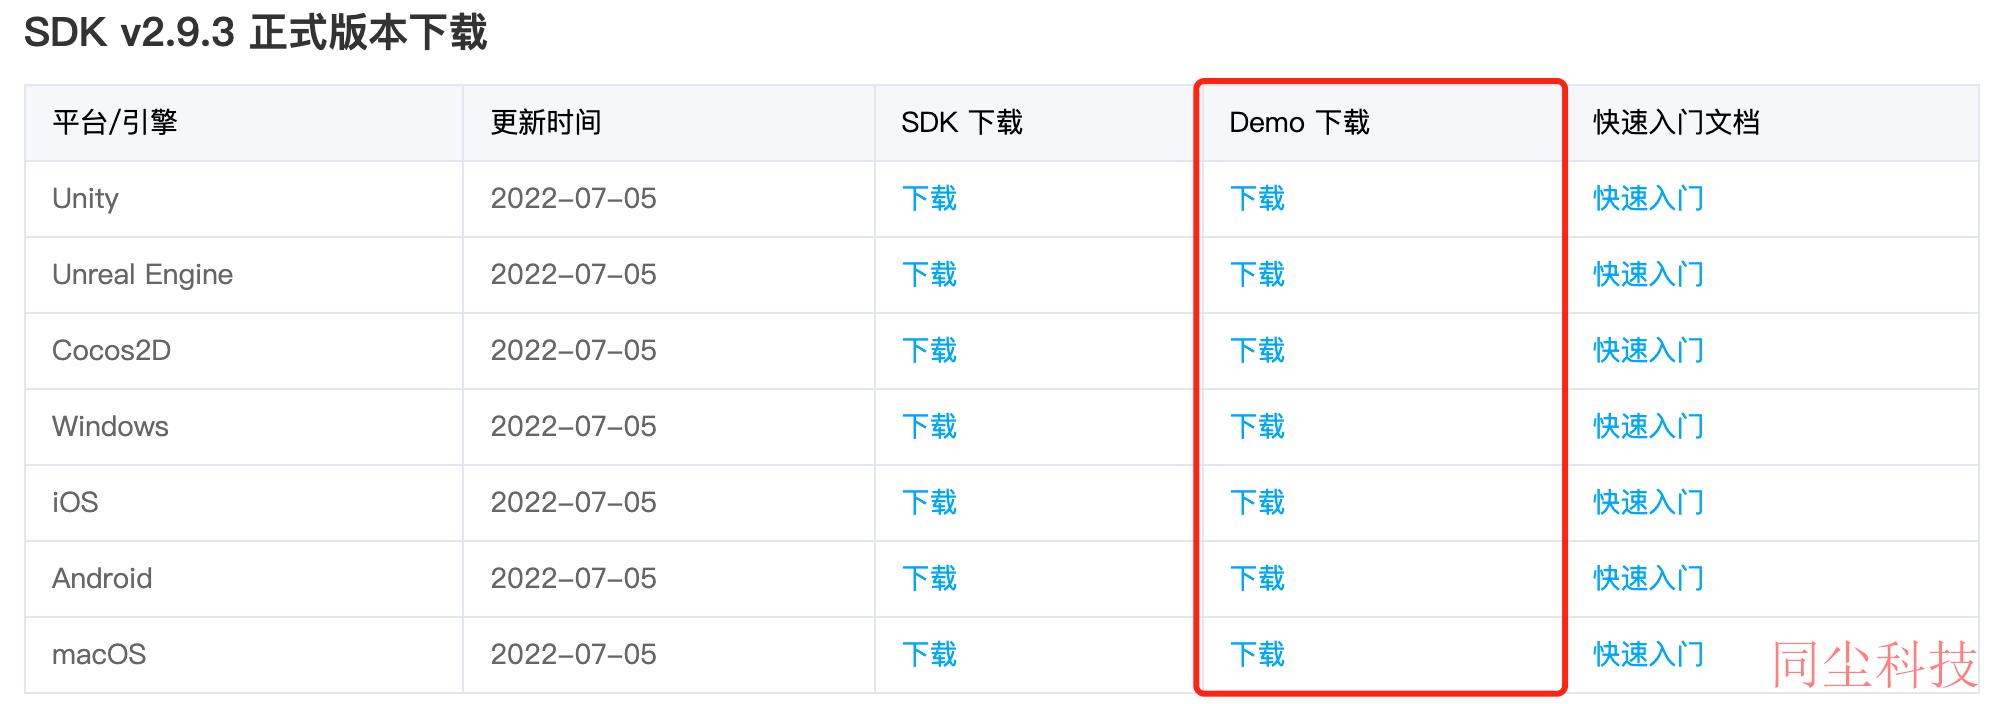Open macOS quick start link
The image size is (1996, 704).
1648,654
